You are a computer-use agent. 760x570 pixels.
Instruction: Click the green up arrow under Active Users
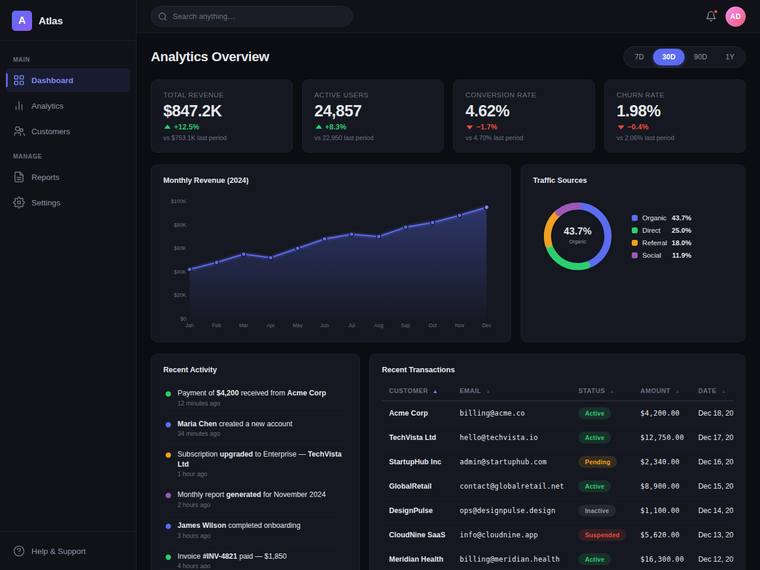(x=318, y=127)
